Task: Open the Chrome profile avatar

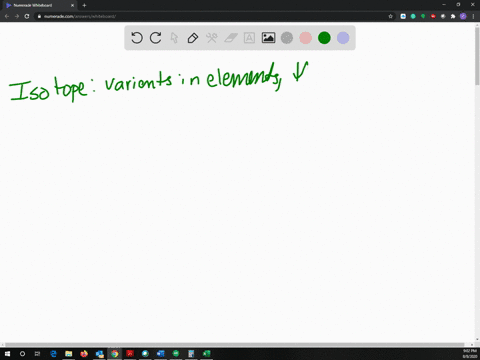Action: [x=463, y=16]
